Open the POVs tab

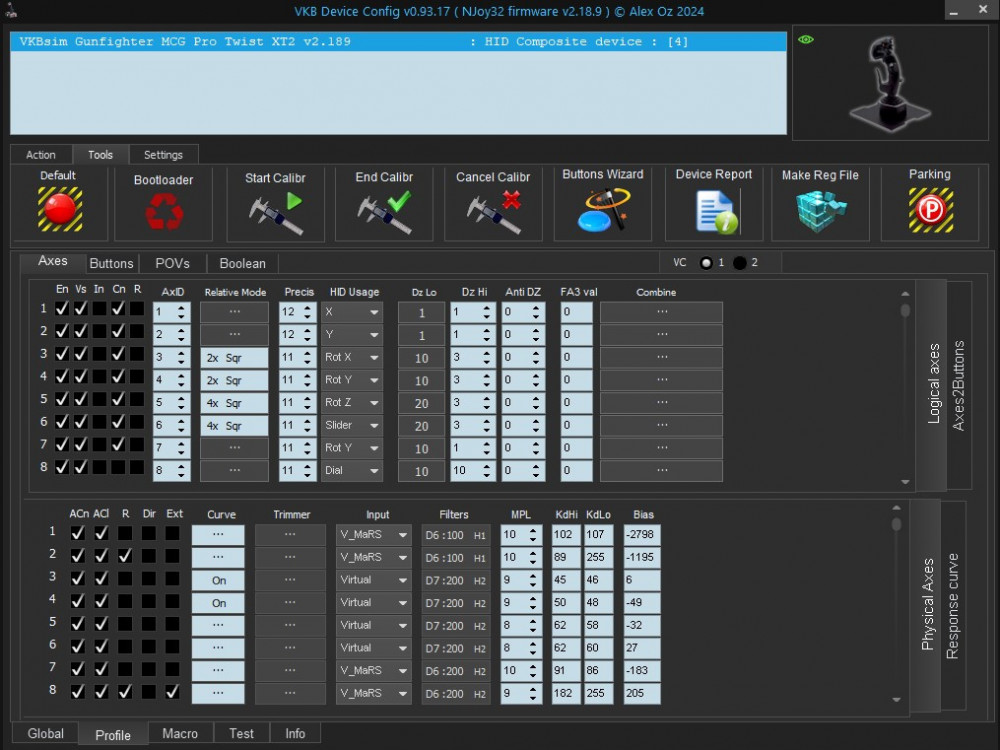(x=171, y=263)
